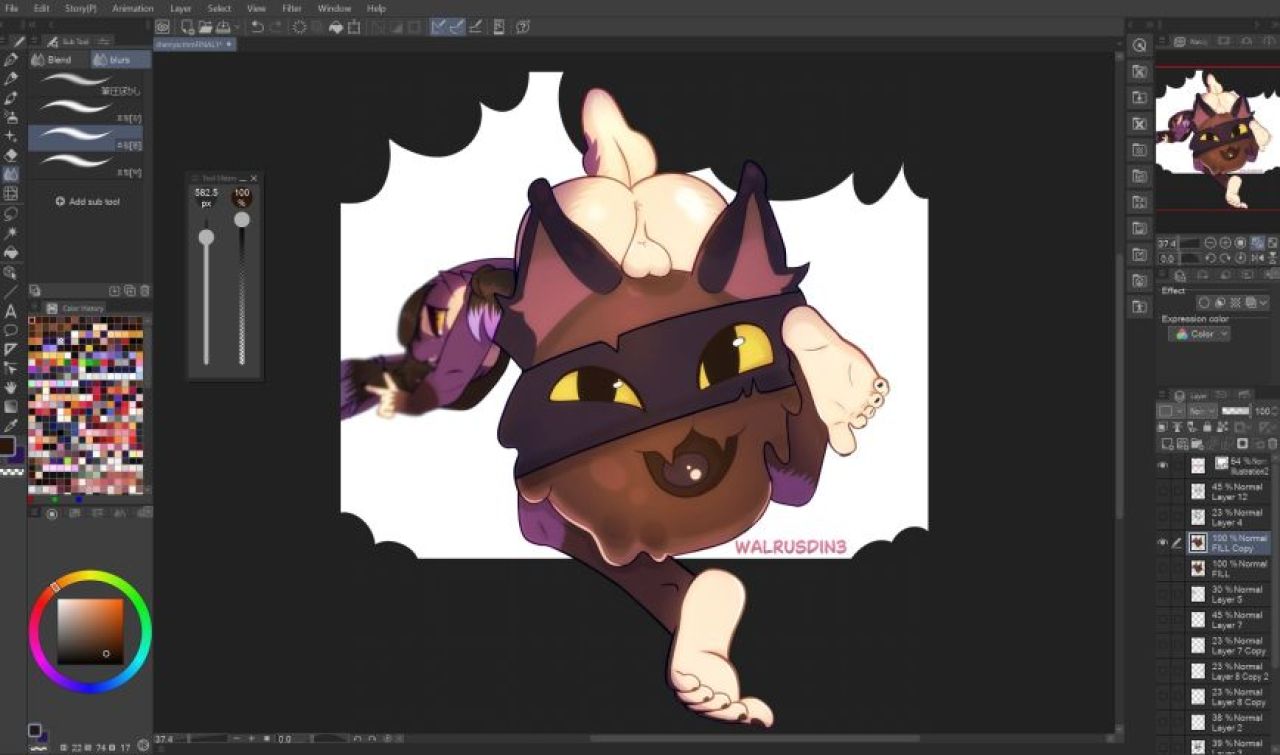Toggle visibility of the 64% Illustration2 layer
The width and height of the screenshot is (1280, 755).
click(x=1162, y=465)
